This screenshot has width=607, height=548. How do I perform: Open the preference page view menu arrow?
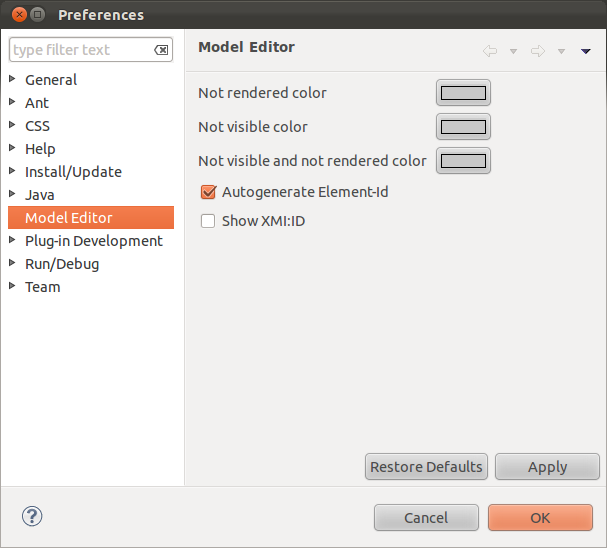[x=586, y=51]
